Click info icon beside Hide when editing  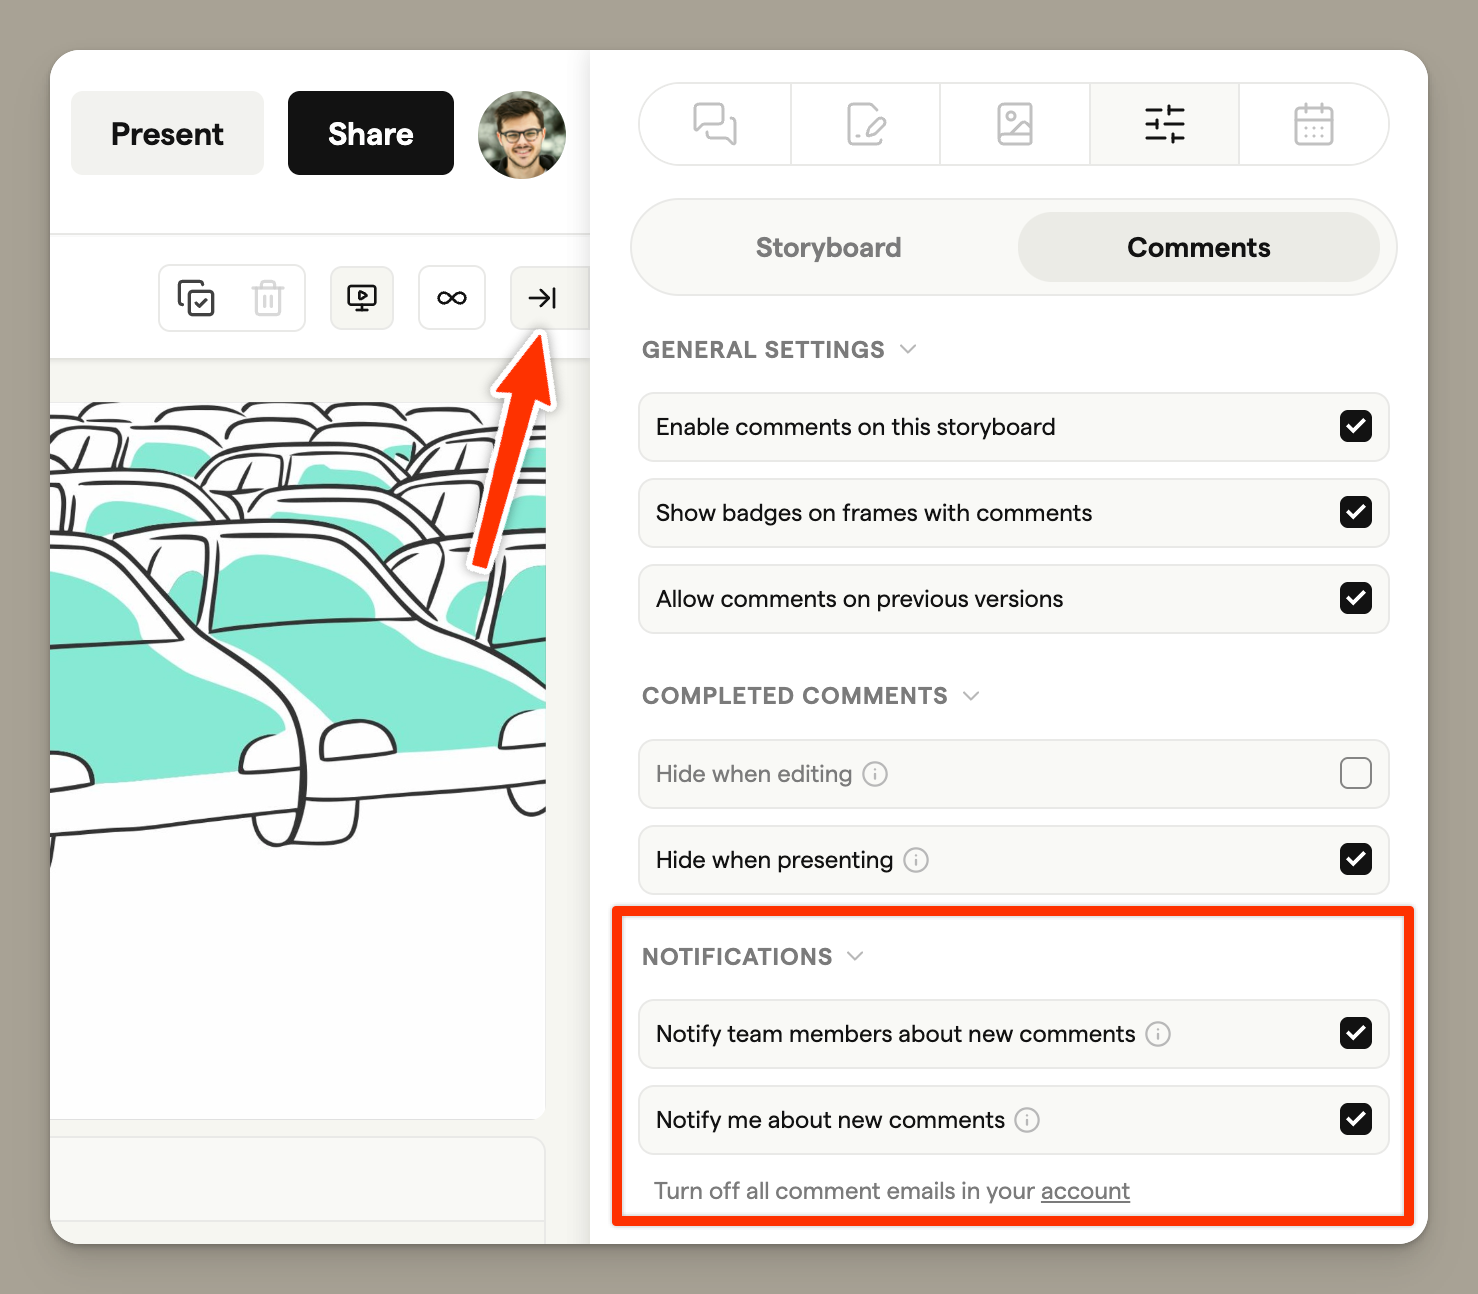point(875,774)
